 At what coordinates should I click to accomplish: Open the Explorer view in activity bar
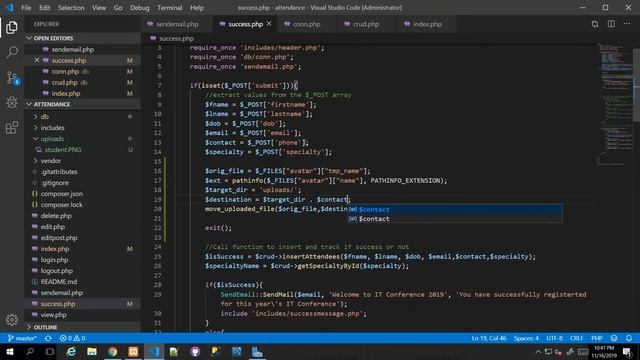pyautogui.click(x=12, y=27)
